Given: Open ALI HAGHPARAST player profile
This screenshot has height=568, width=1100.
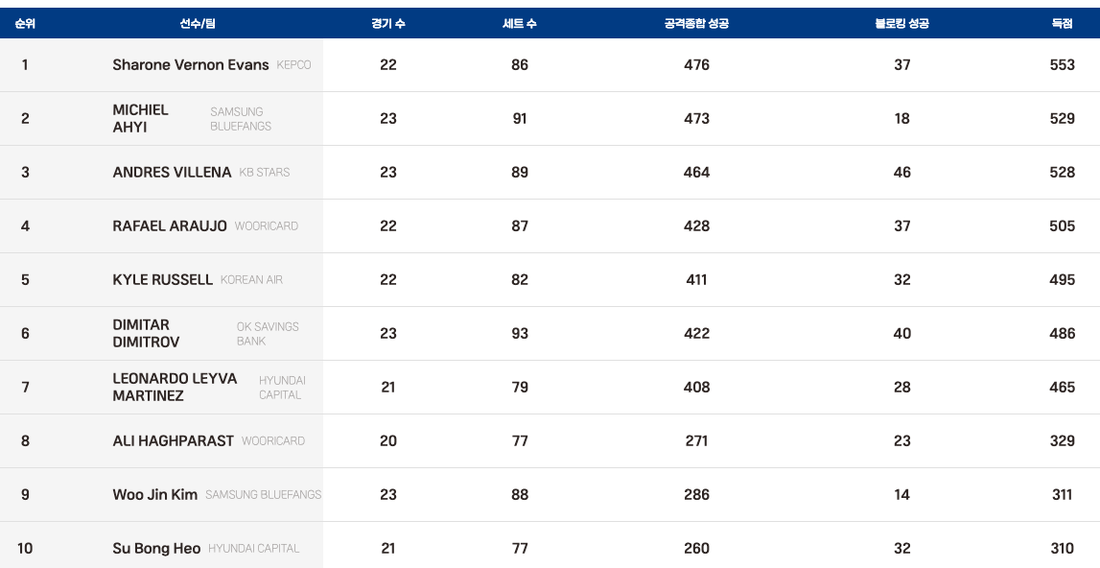Looking at the screenshot, I should pos(173,441).
